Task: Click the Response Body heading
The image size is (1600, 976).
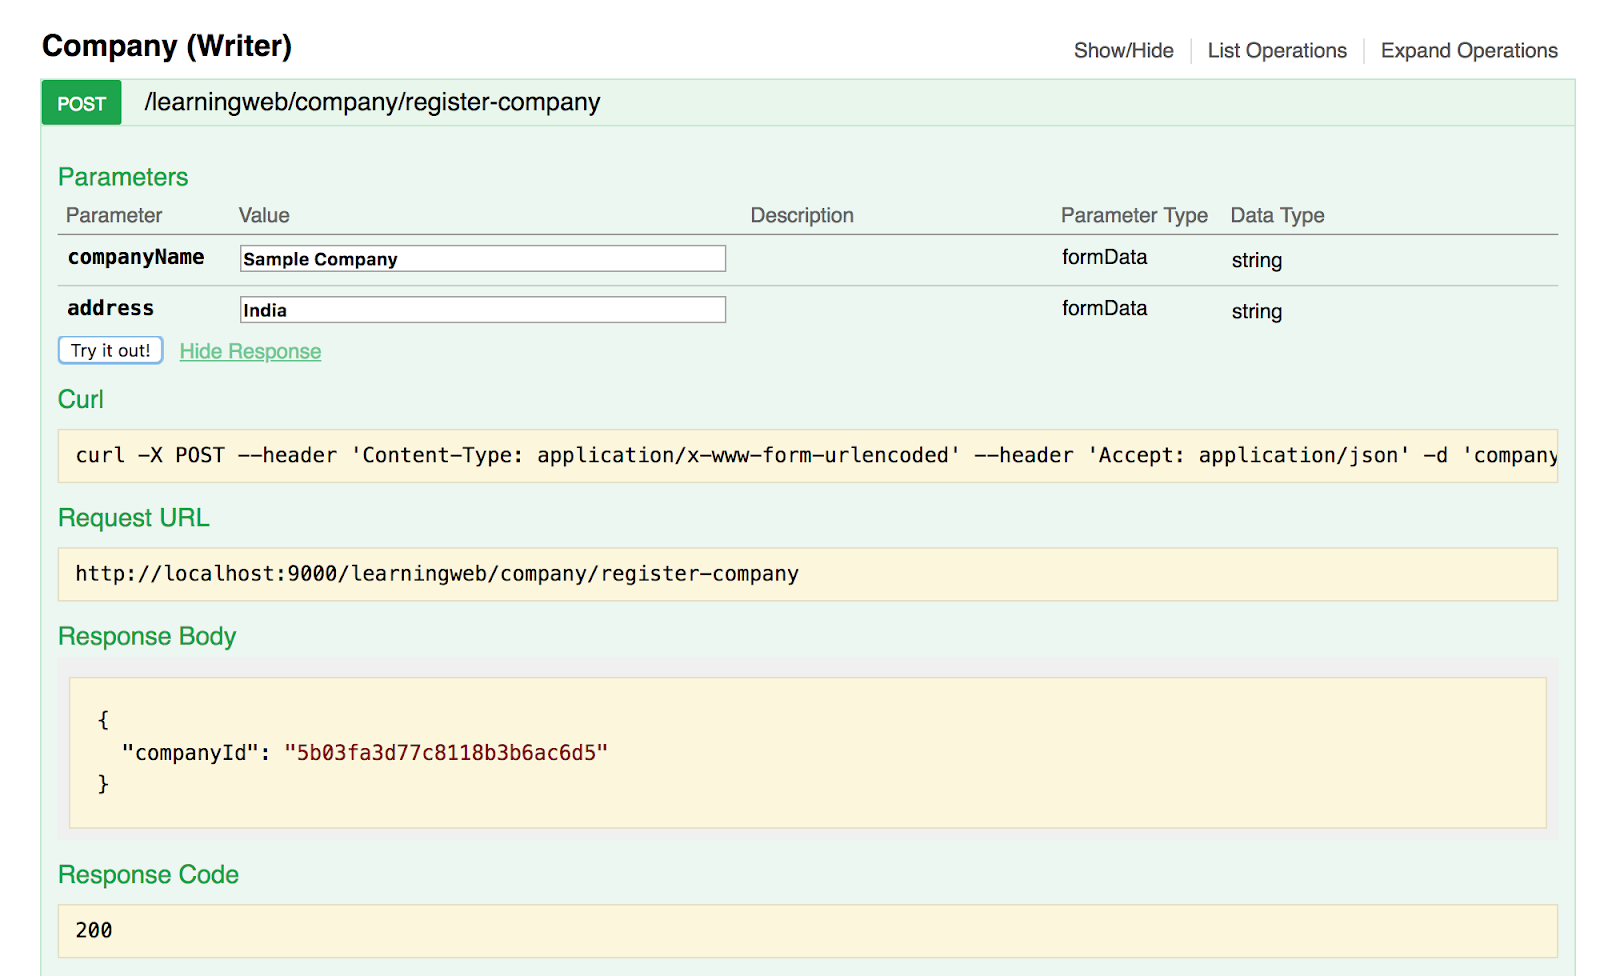Action: pos(147,636)
